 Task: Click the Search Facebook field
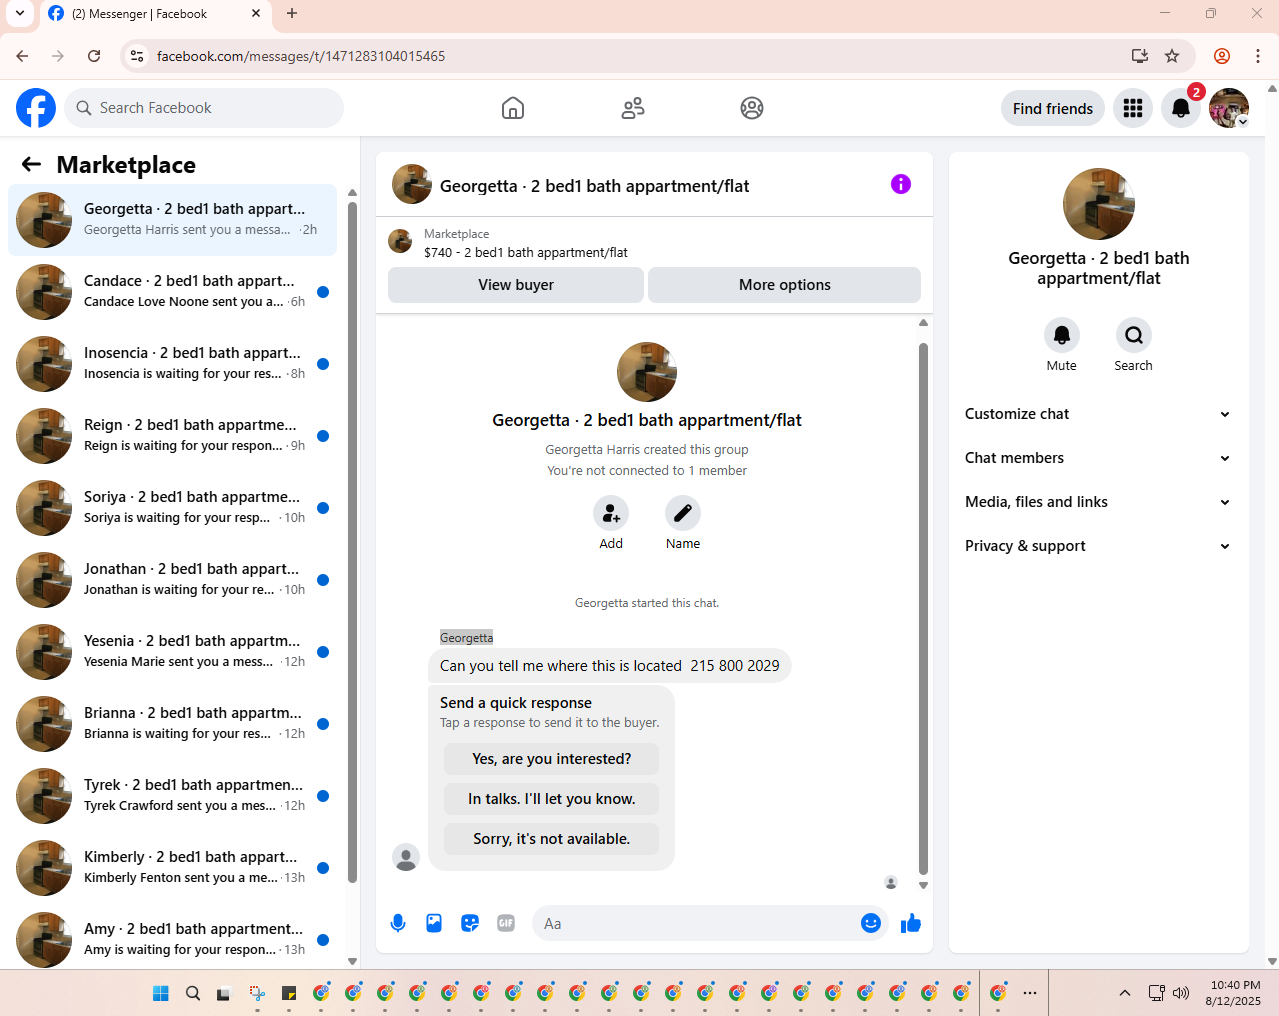(204, 108)
